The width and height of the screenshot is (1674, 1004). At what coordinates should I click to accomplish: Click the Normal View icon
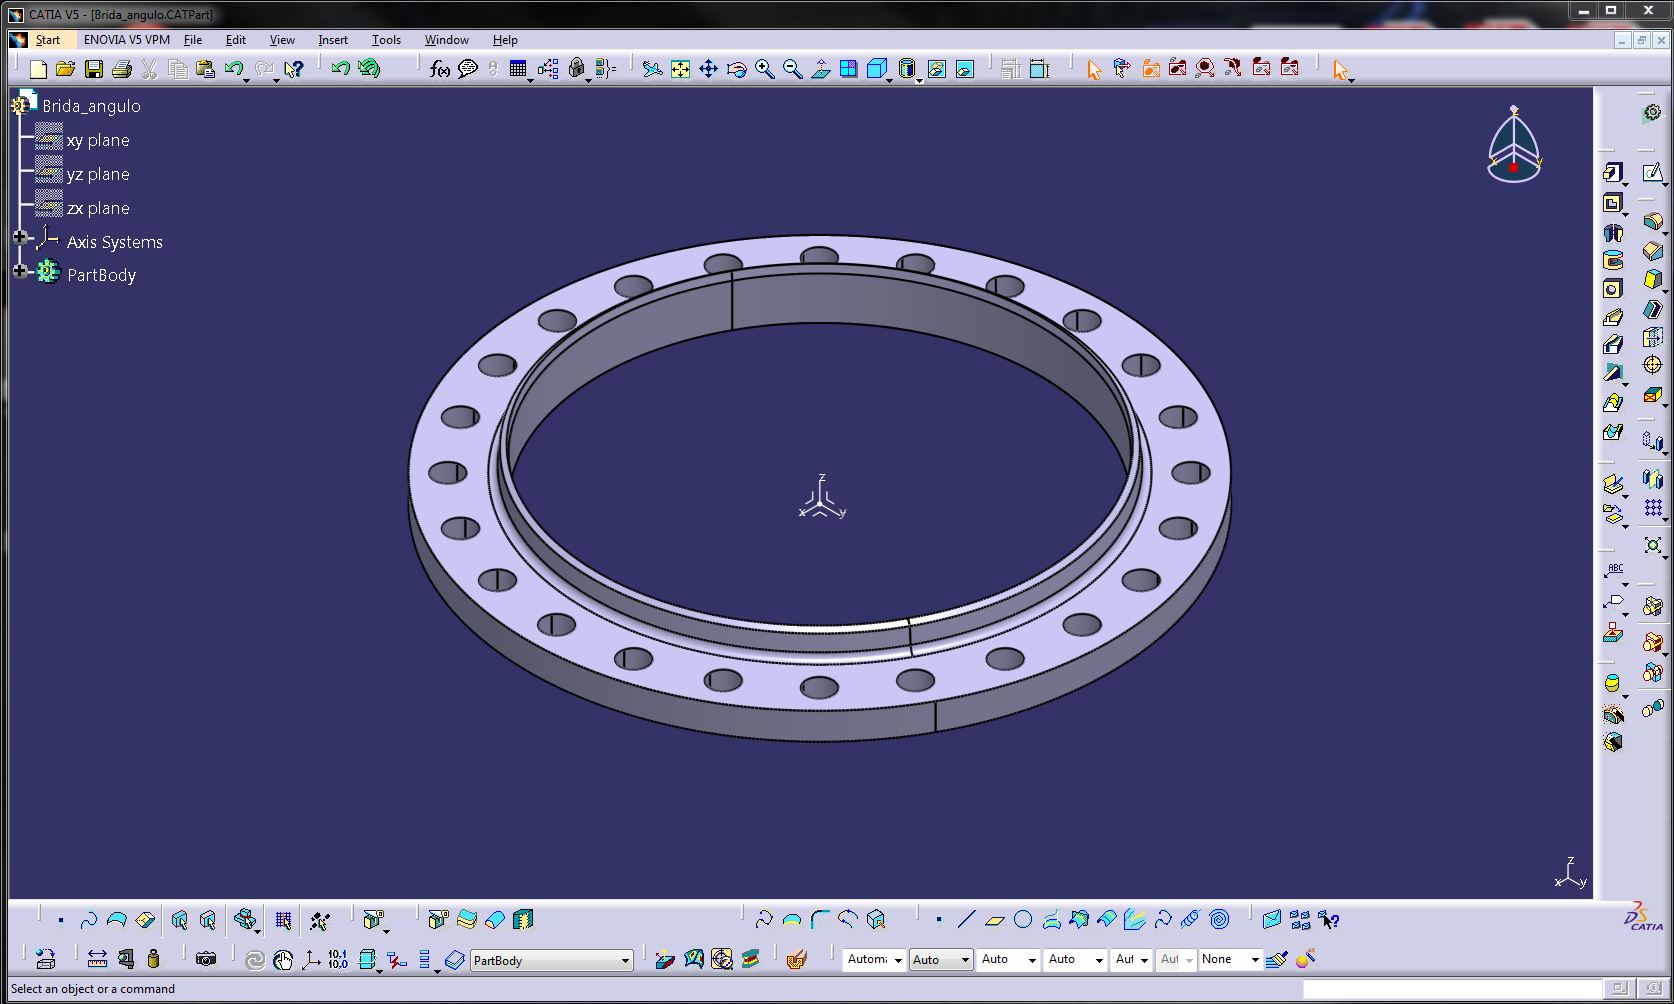(x=821, y=69)
